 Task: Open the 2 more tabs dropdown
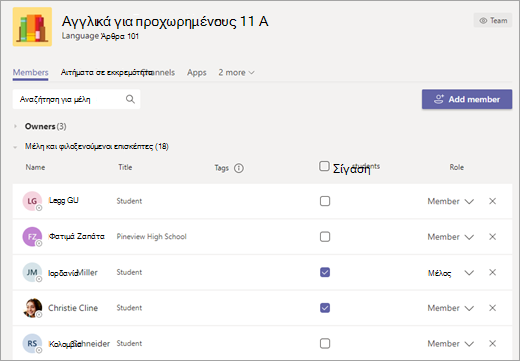pos(236,72)
